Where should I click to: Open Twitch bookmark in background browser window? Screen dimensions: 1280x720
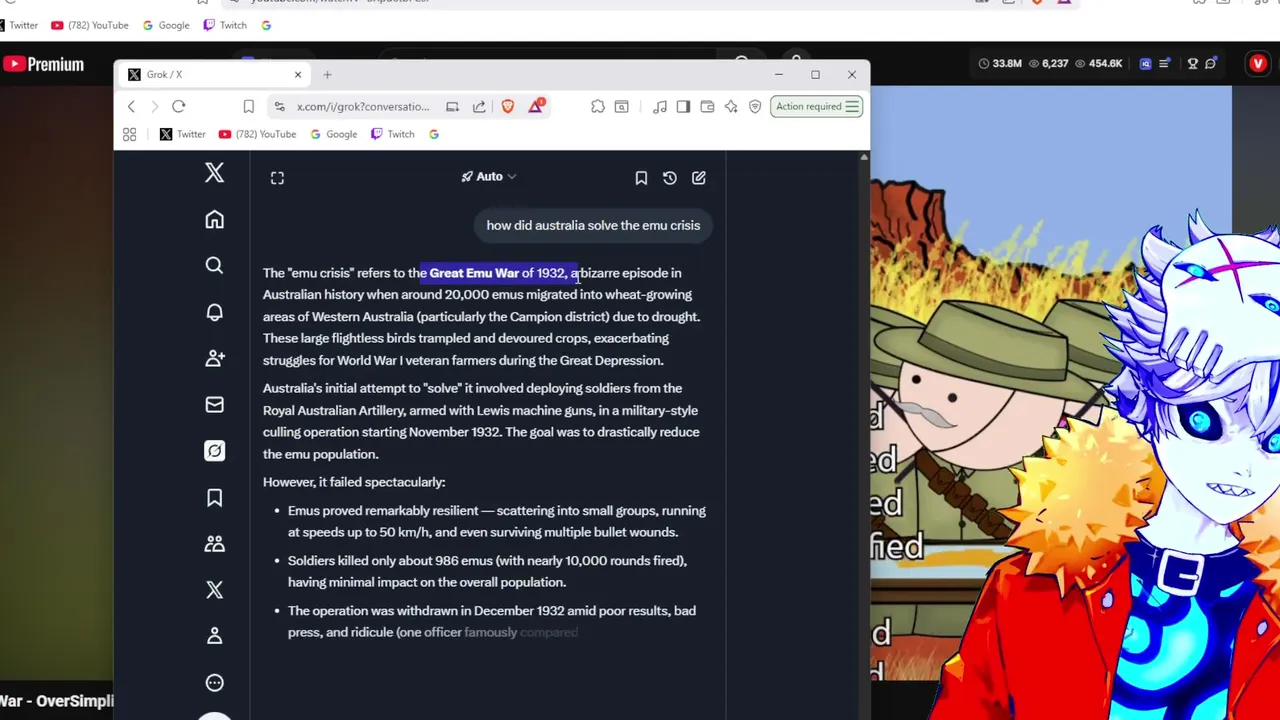(x=225, y=25)
